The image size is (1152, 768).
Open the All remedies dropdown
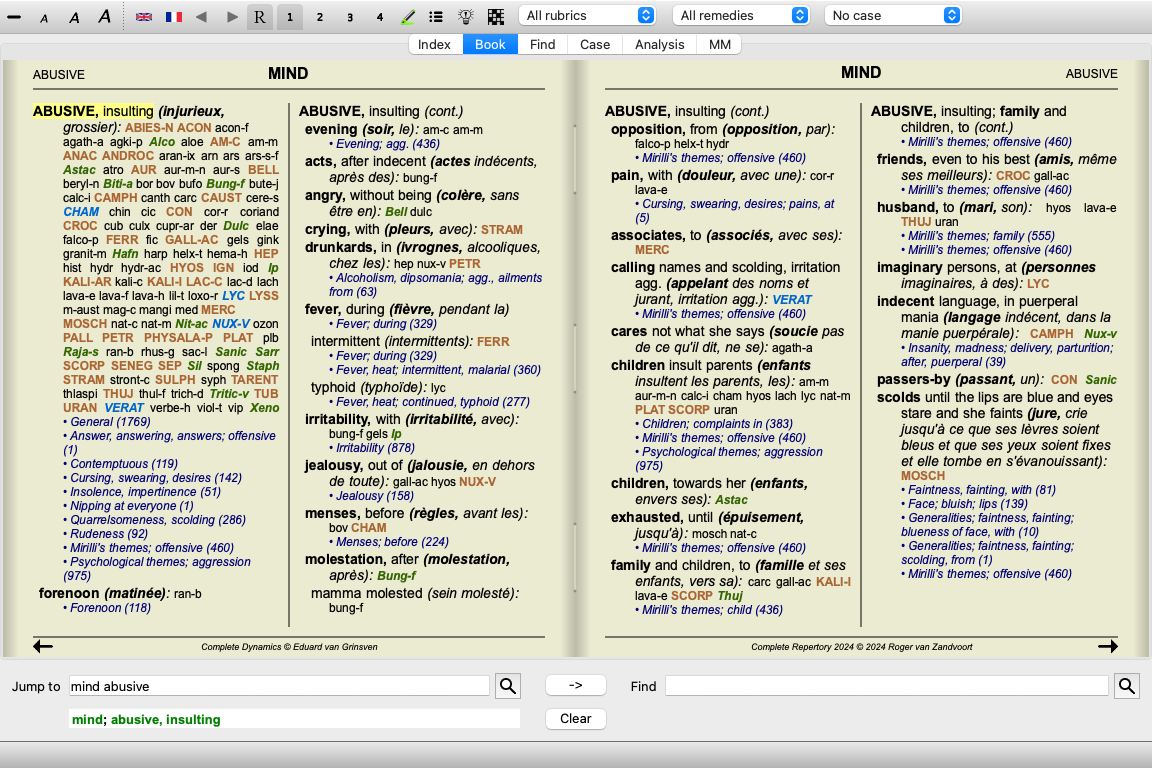click(x=742, y=16)
